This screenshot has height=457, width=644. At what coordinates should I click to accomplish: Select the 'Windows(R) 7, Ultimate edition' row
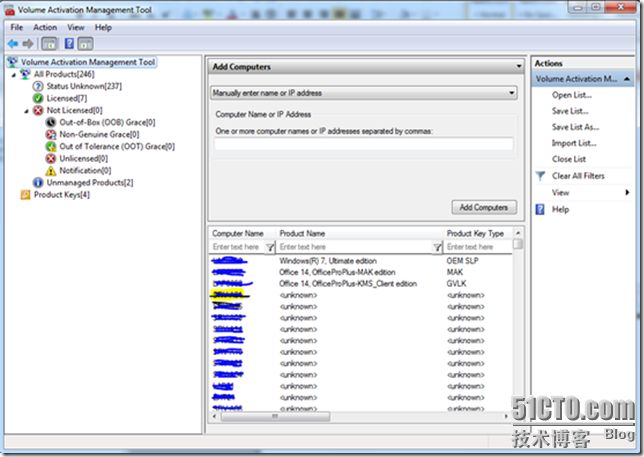[x=361, y=261]
